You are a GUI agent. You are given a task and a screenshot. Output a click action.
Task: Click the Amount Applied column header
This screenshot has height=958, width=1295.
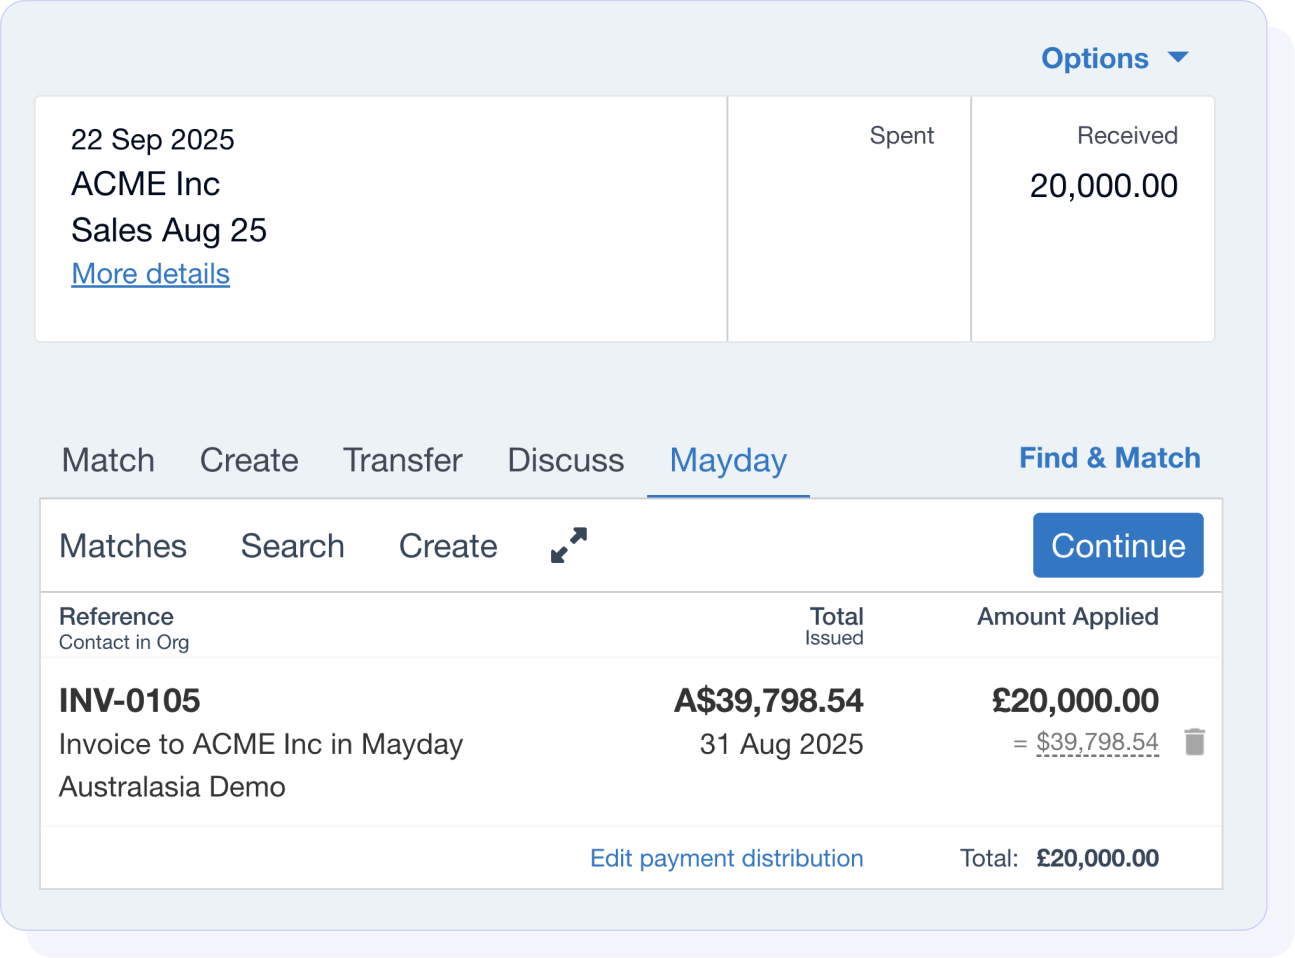[1068, 616]
